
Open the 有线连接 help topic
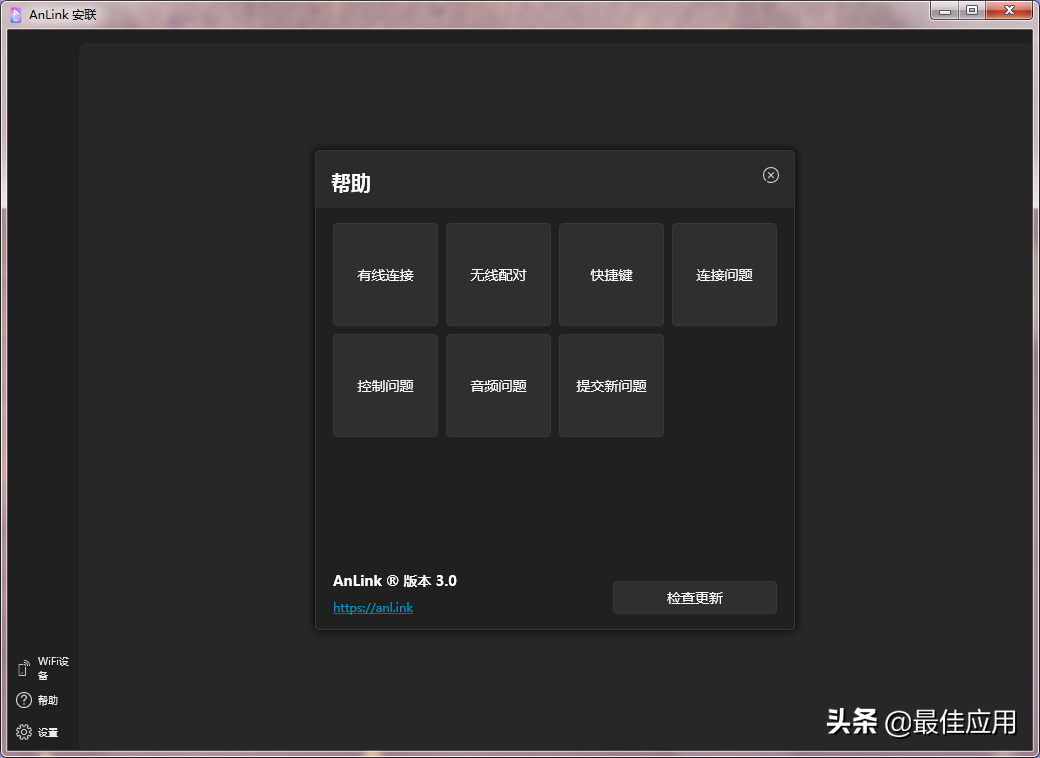pos(385,274)
